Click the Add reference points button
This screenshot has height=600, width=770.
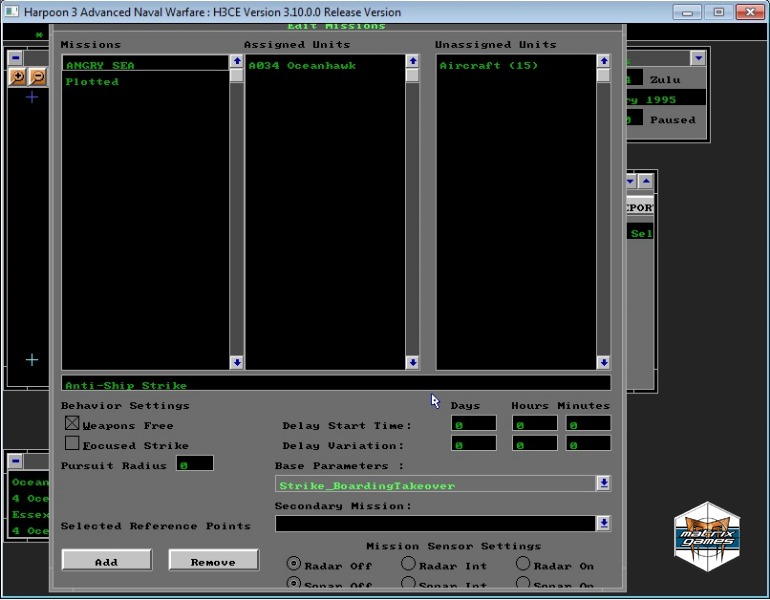(x=106, y=561)
